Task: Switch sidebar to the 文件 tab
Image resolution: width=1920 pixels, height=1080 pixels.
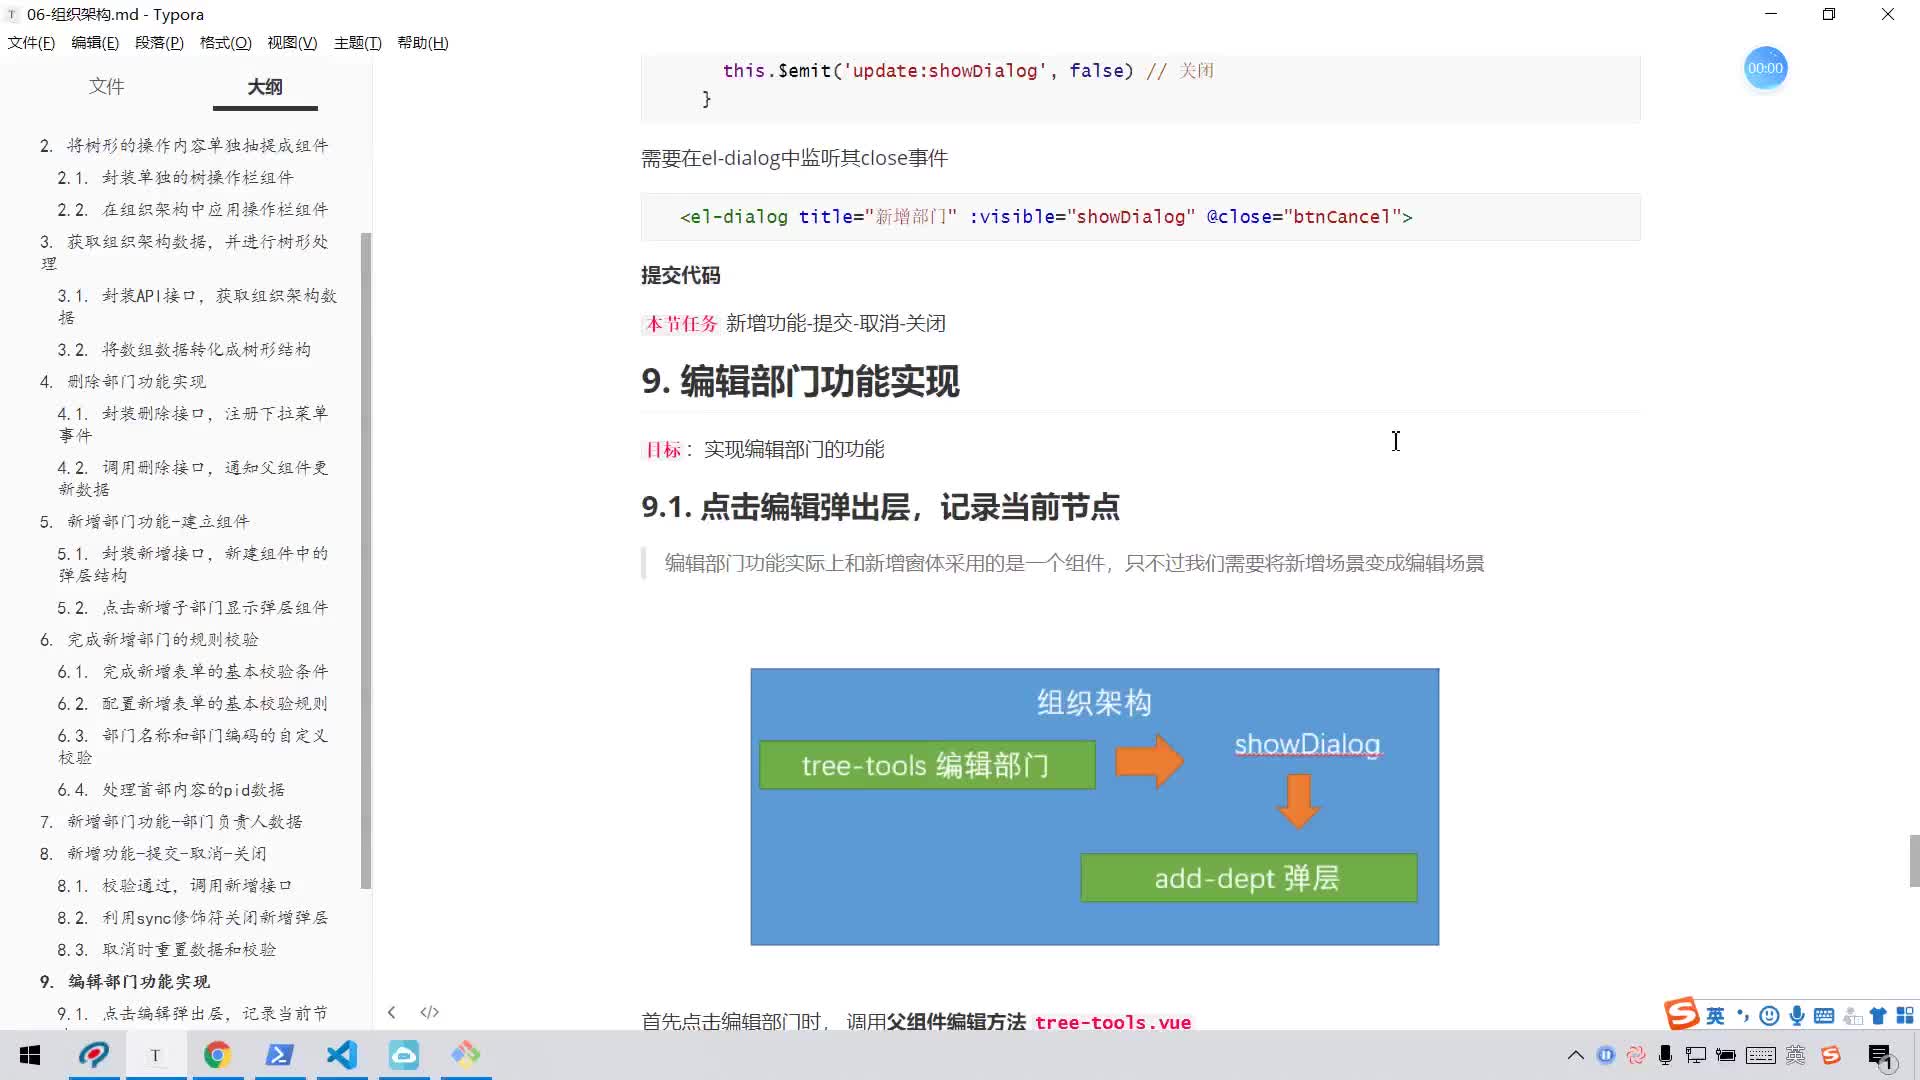Action: point(107,87)
